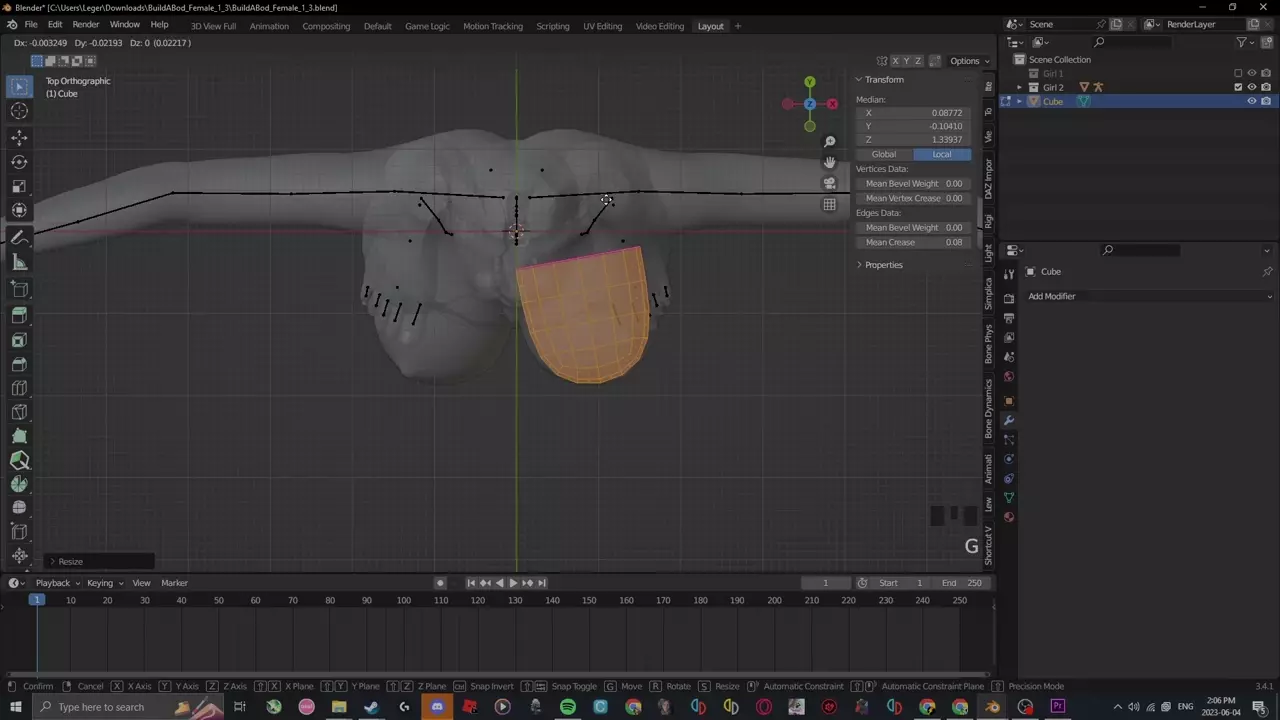Set transform median to Global
1280x720 pixels.
point(884,154)
